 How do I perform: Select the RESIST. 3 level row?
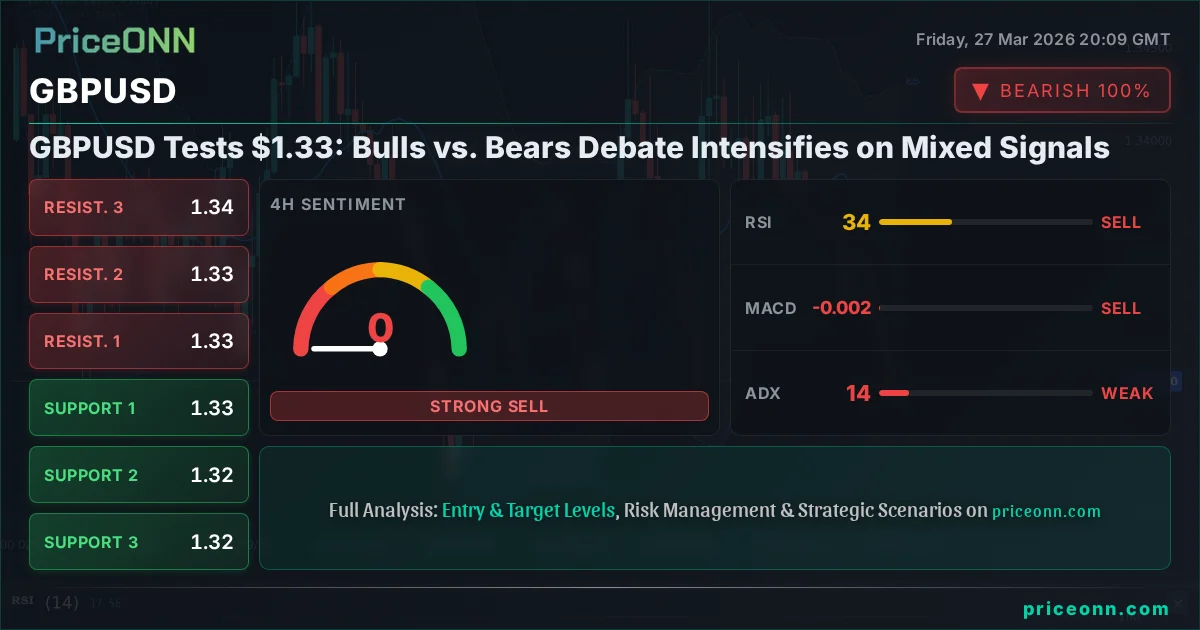pos(139,208)
